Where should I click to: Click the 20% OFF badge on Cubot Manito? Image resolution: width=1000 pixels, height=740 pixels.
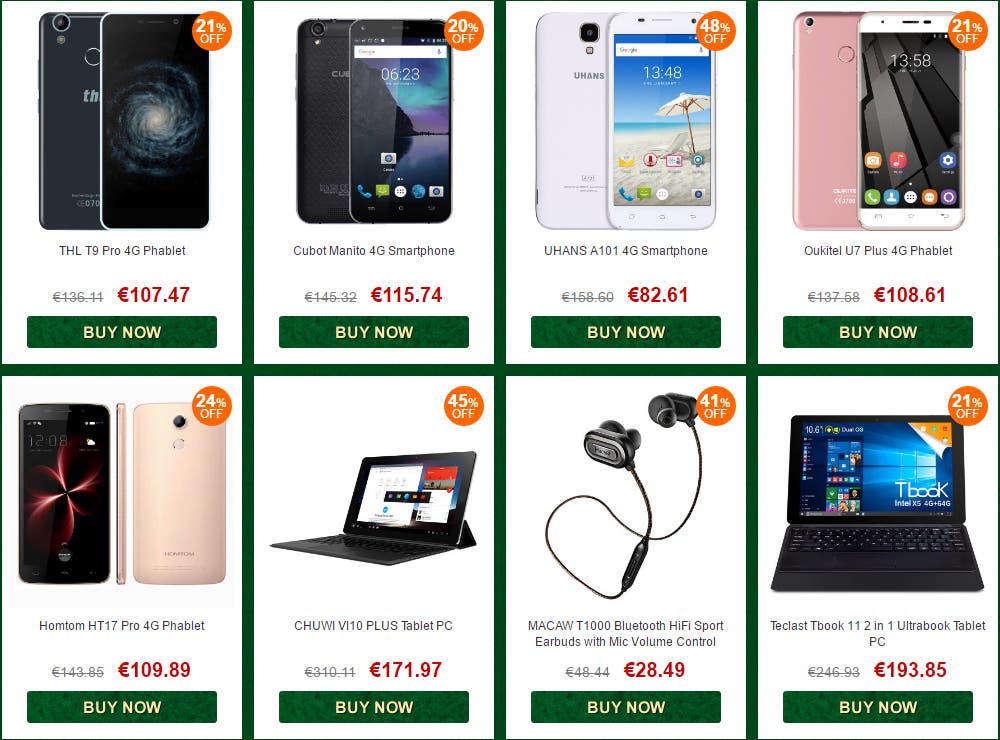coord(464,31)
